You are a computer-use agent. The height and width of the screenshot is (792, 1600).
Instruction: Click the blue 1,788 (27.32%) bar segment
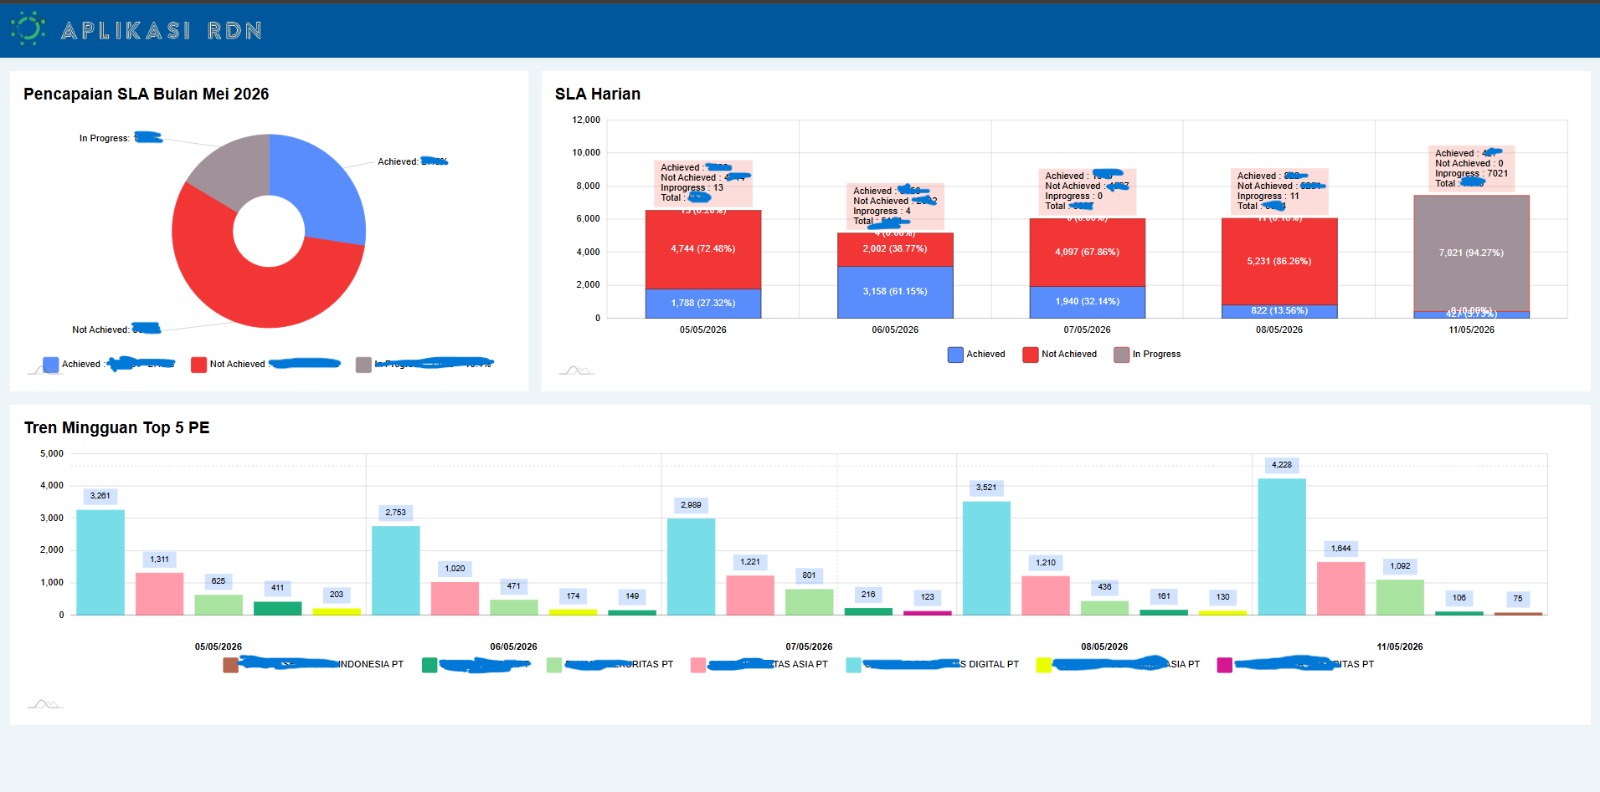(x=703, y=303)
